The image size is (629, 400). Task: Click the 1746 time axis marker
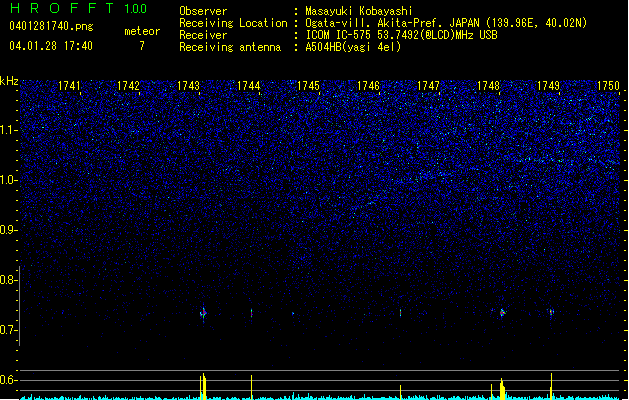(x=368, y=86)
